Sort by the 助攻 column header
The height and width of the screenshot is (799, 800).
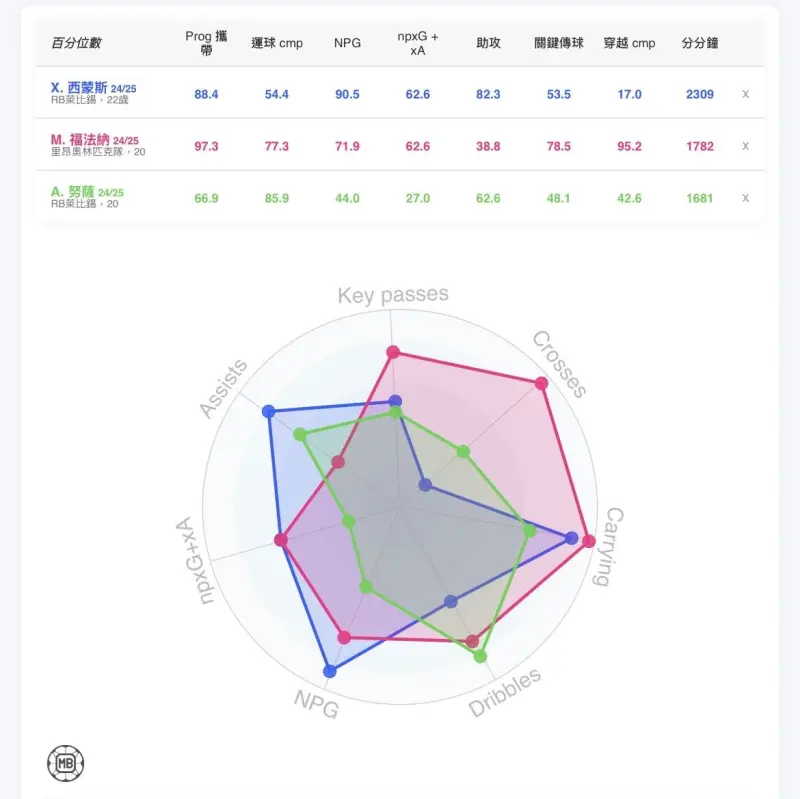488,43
